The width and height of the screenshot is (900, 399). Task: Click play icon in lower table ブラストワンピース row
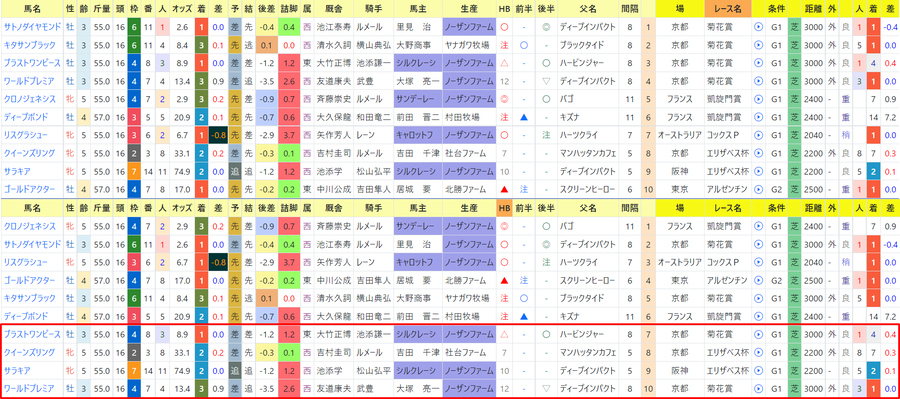click(758, 334)
